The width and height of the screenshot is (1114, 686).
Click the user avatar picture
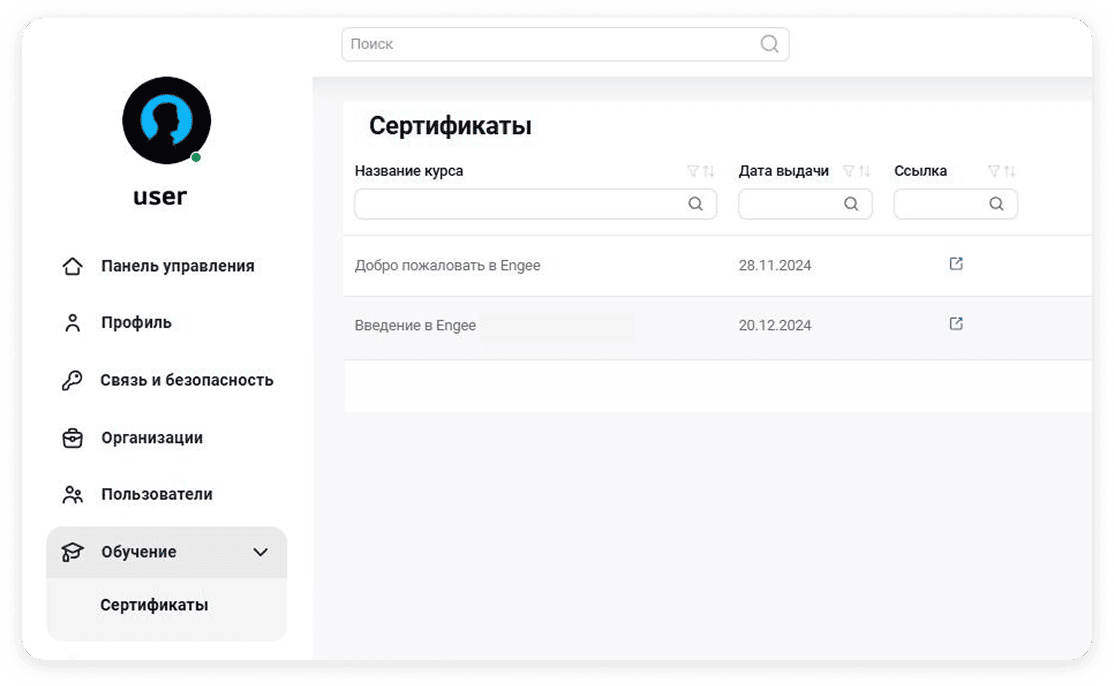click(x=166, y=121)
